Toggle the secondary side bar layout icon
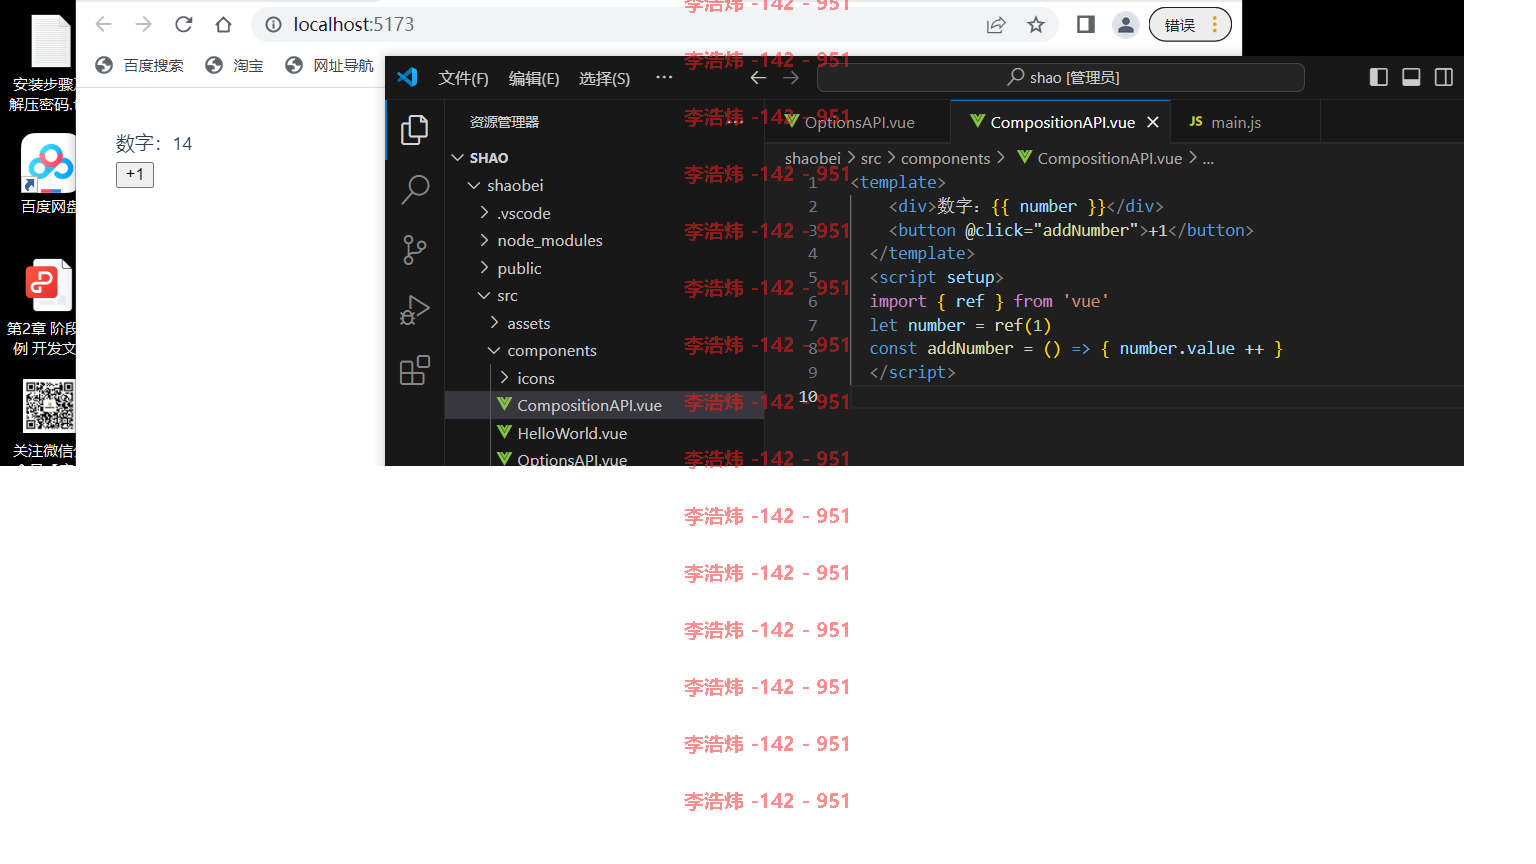 1444,77
